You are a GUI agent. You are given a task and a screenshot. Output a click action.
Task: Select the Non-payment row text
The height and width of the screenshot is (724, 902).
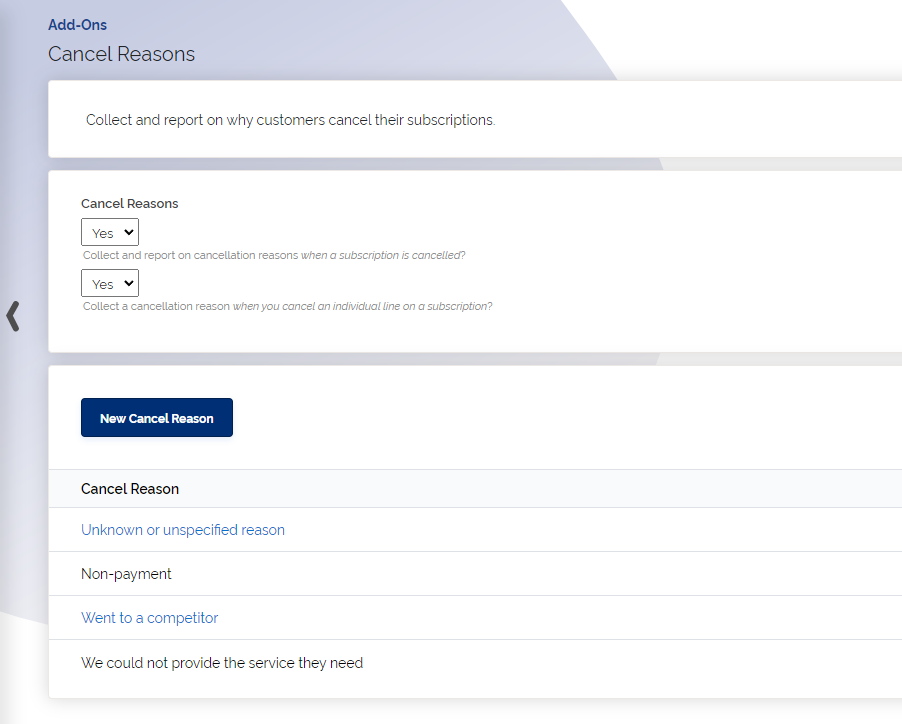pos(126,574)
